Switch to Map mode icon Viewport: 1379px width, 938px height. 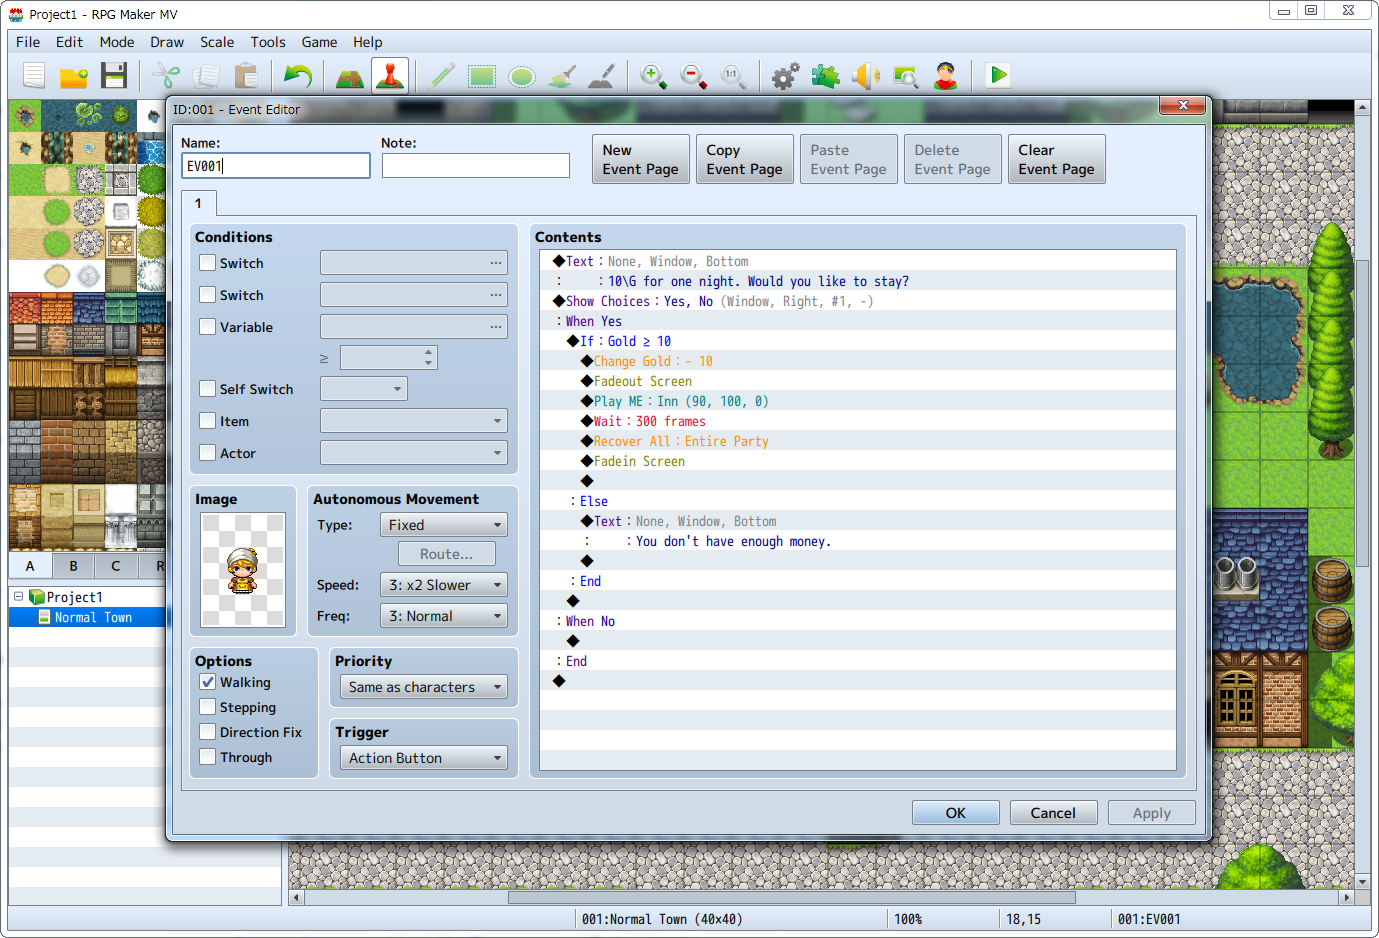(x=349, y=76)
